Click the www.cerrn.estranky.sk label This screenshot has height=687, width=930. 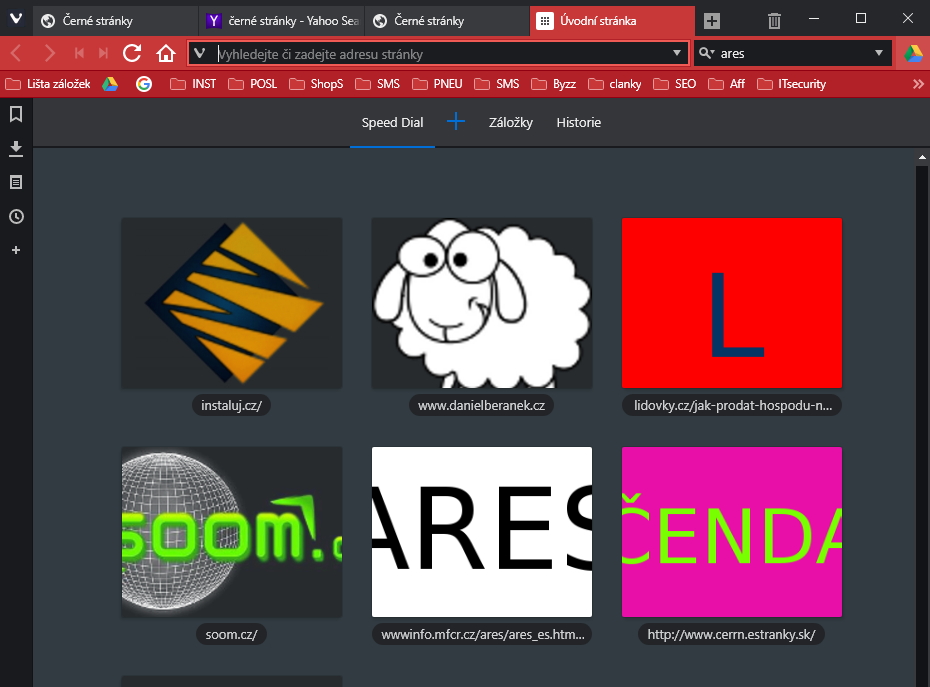(731, 634)
